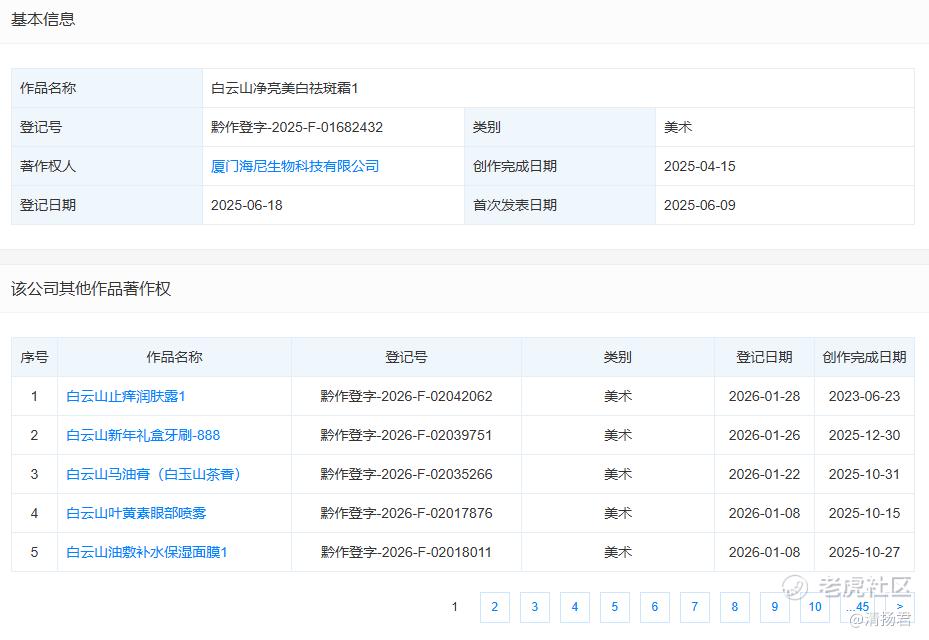Image resolution: width=929 pixels, height=640 pixels.
Task: Open the 白云山新年礼盒牙刷-888 work link
Action: coord(143,435)
